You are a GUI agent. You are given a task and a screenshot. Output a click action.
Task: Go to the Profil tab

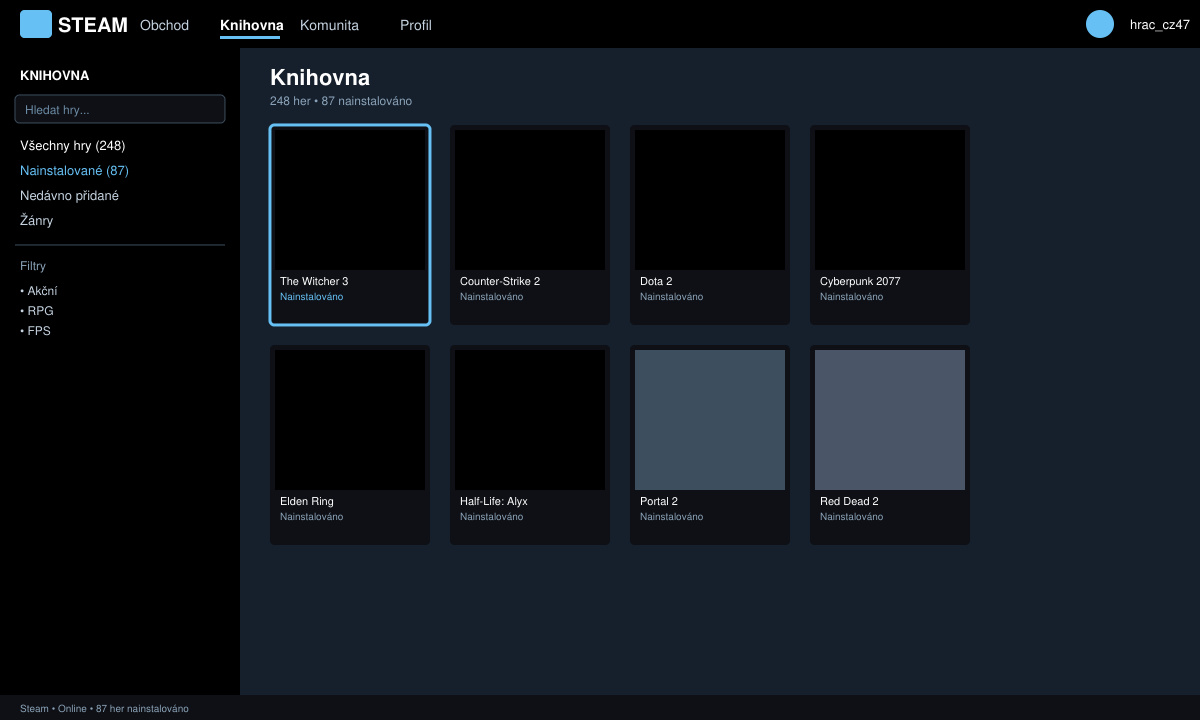click(x=416, y=25)
